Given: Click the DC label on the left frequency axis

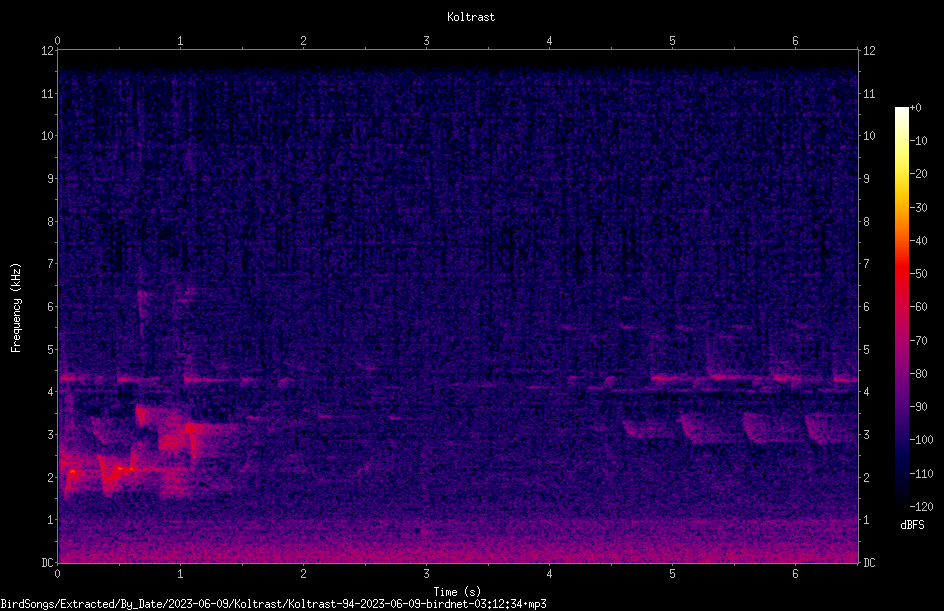Looking at the screenshot, I should tap(47, 563).
